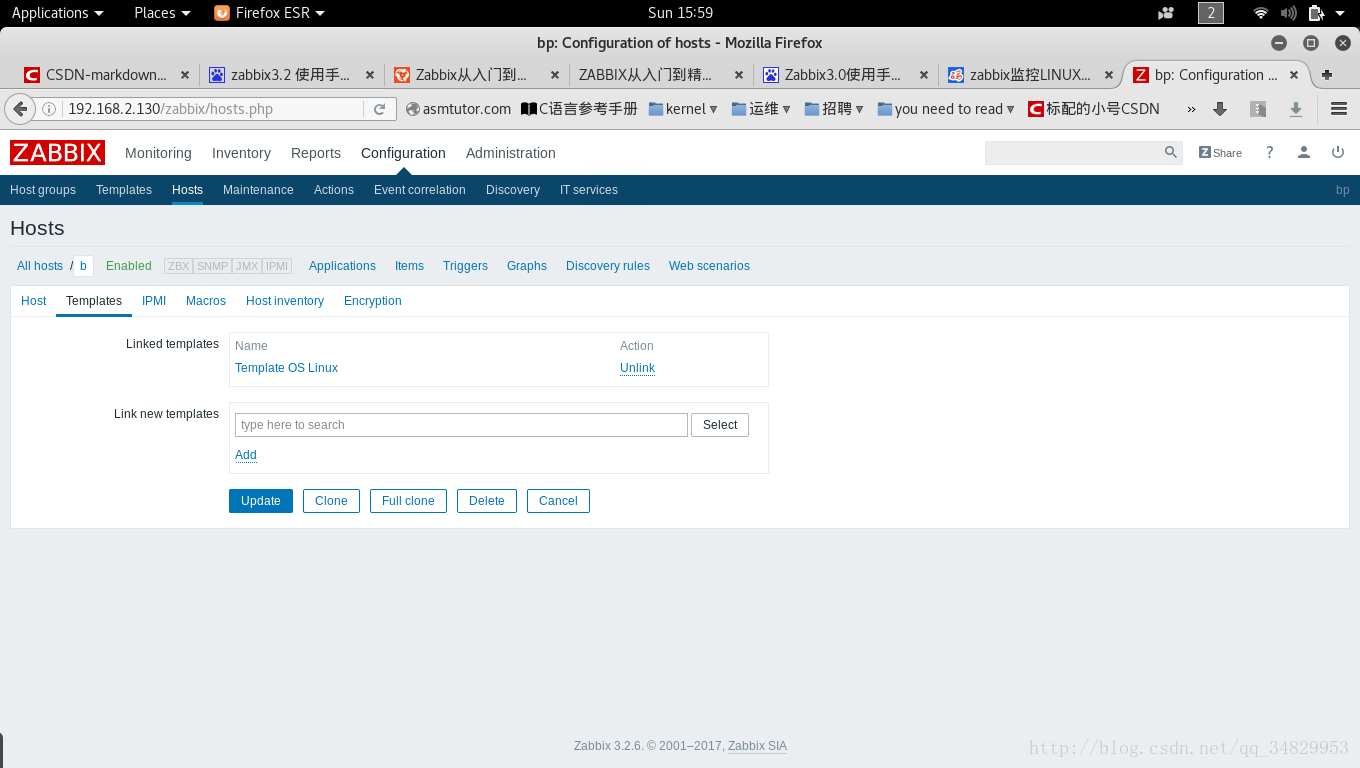Image resolution: width=1360 pixels, height=768 pixels.
Task: Open the Inventory menu
Action: (x=241, y=153)
